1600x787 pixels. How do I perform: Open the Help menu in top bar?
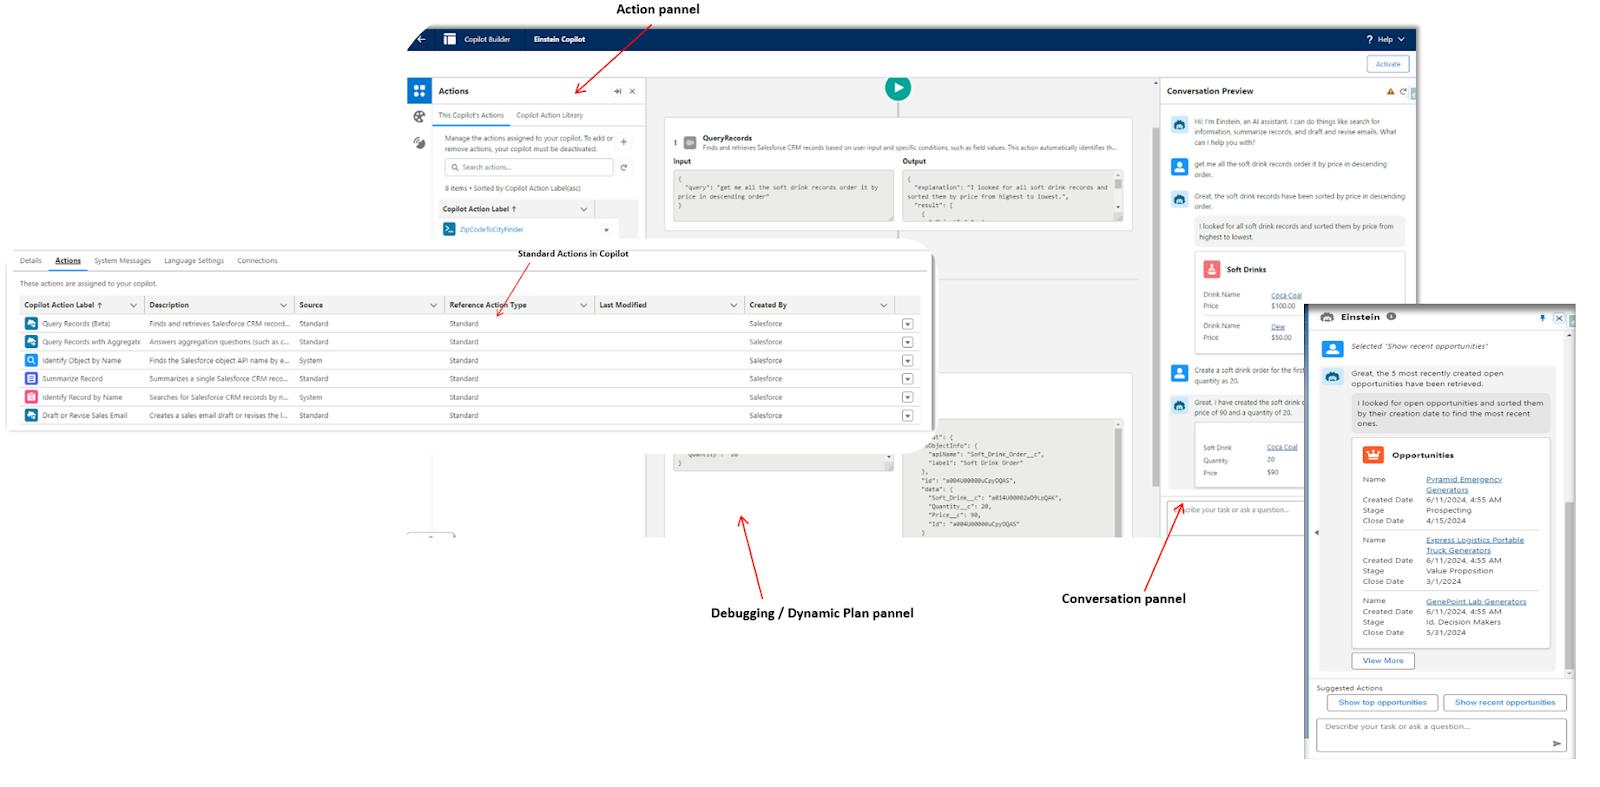point(1385,39)
